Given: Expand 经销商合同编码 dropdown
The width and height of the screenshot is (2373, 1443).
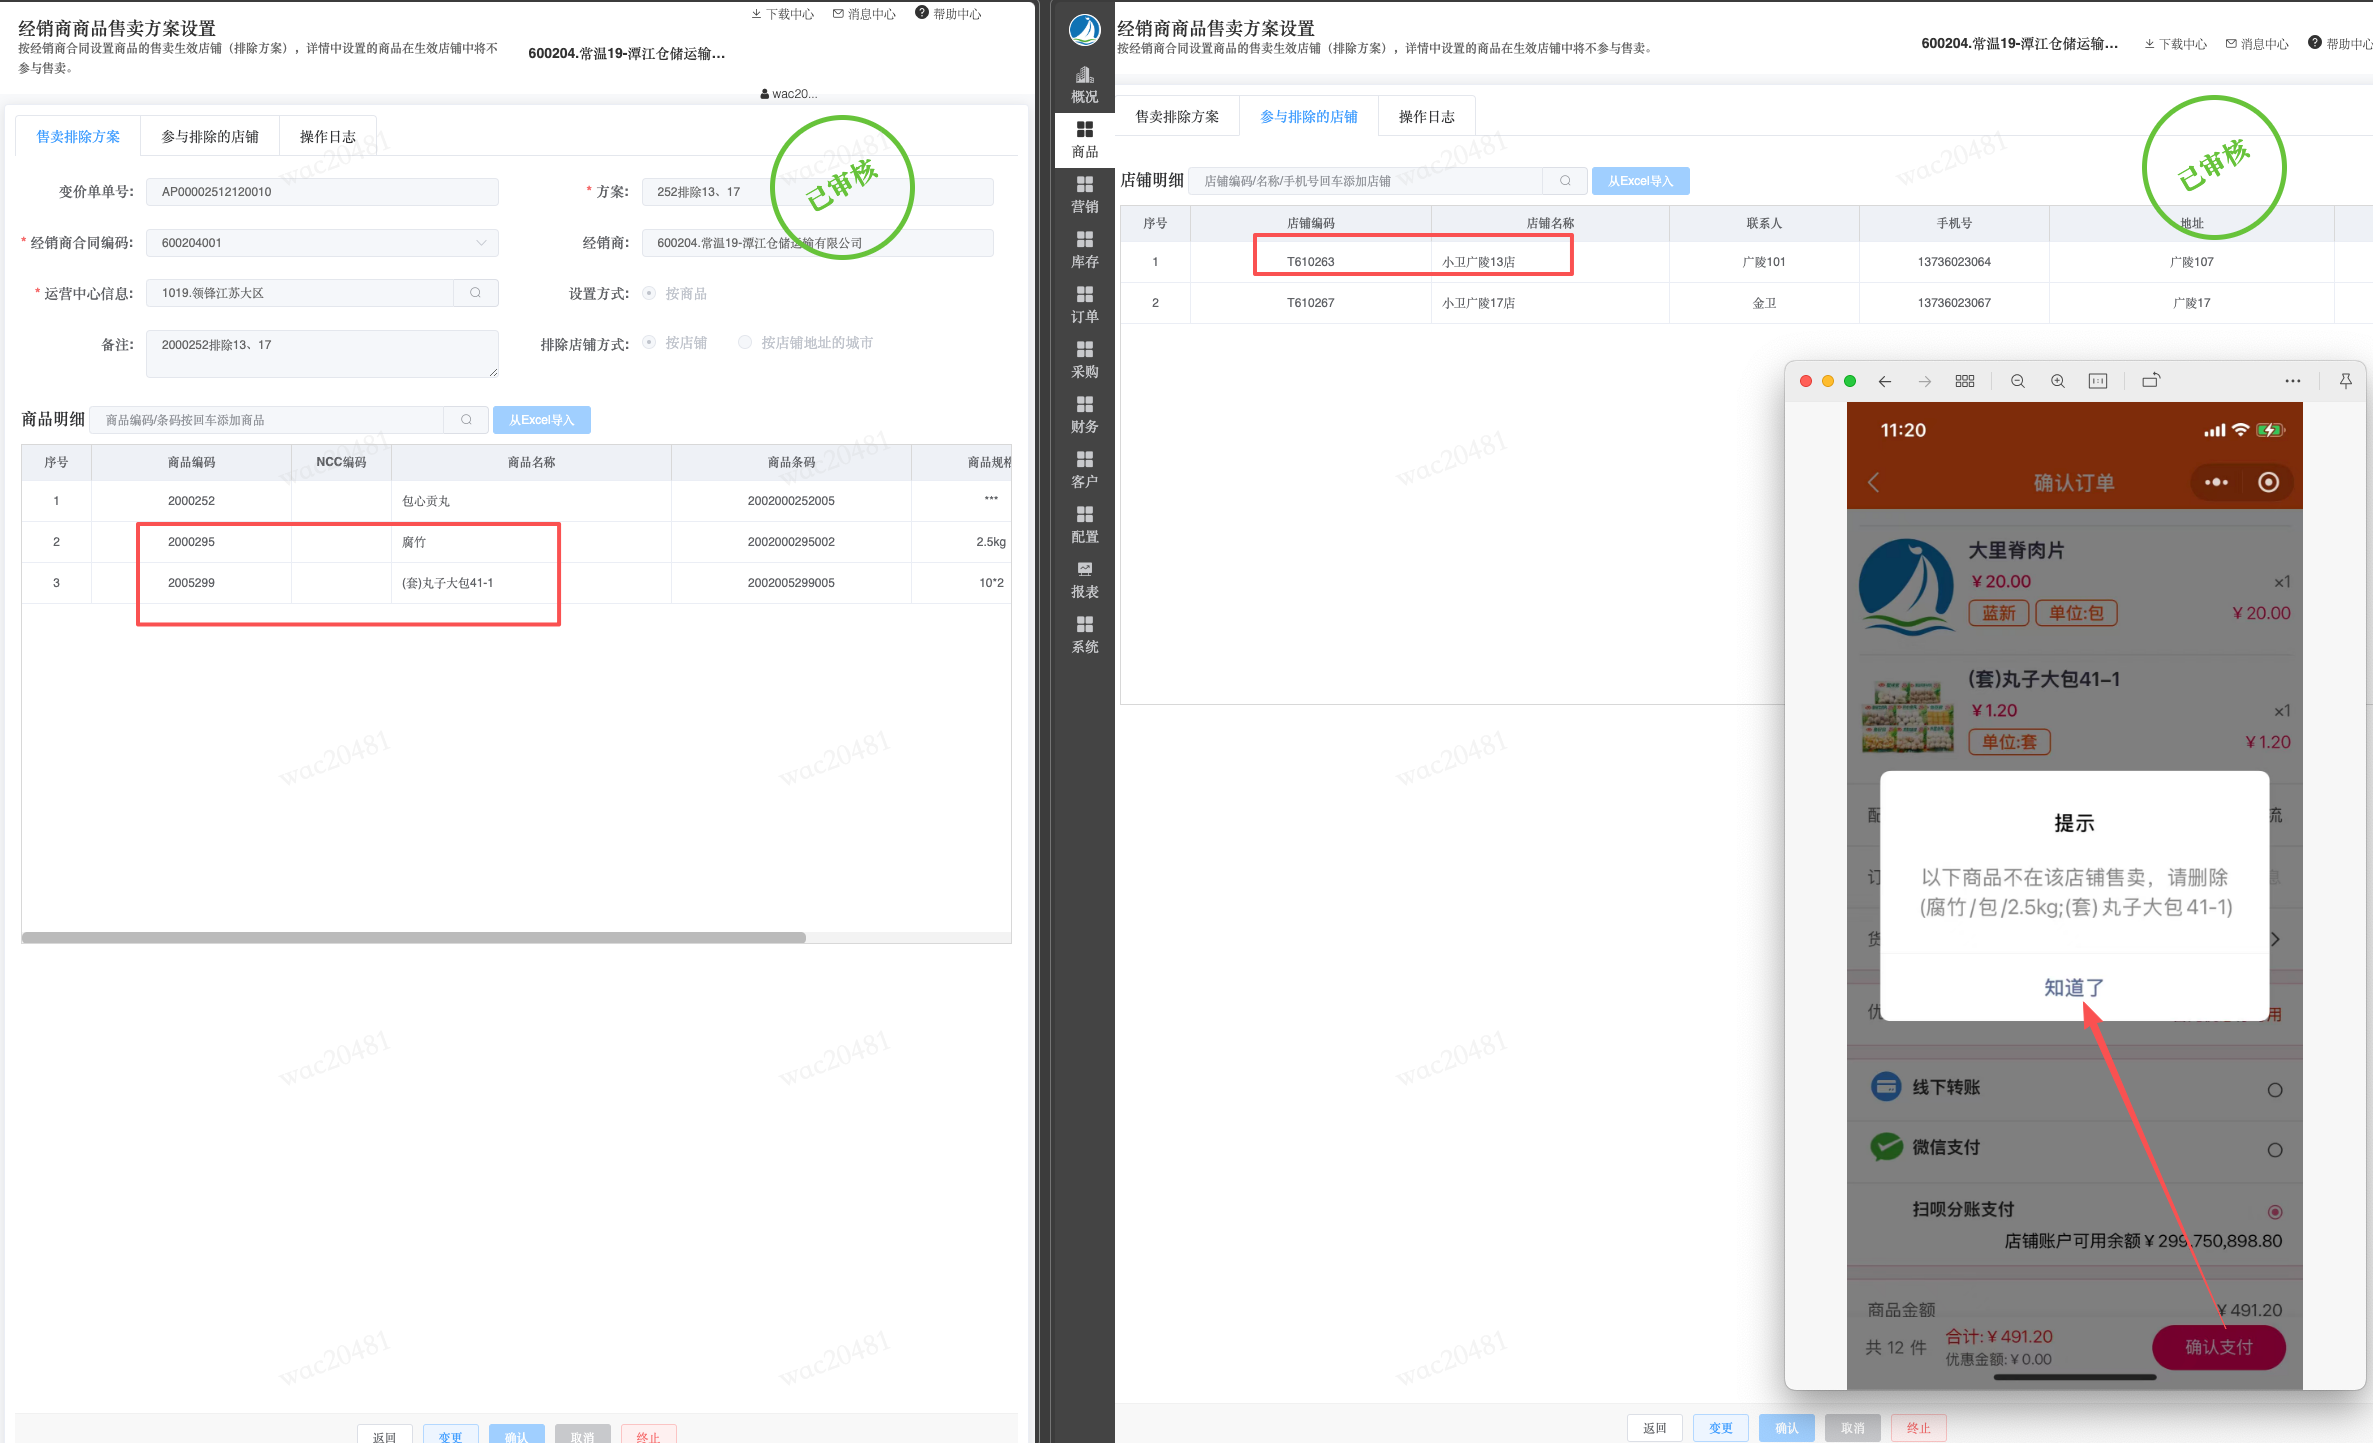Looking at the screenshot, I should tap(481, 243).
